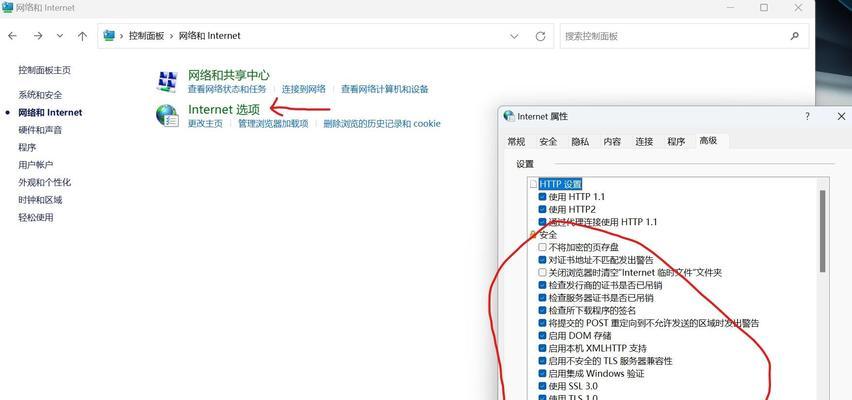Click the help question mark in Internet 属性
The width and height of the screenshot is (852, 400).
[807, 116]
